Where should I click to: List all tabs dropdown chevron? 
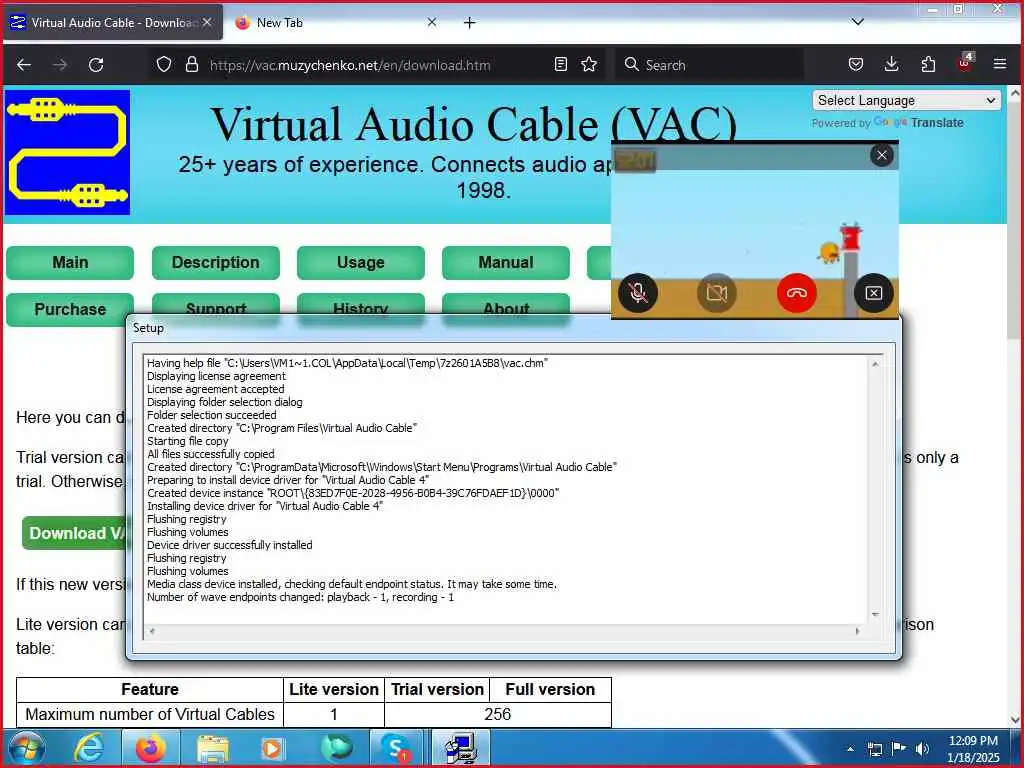[x=857, y=22]
